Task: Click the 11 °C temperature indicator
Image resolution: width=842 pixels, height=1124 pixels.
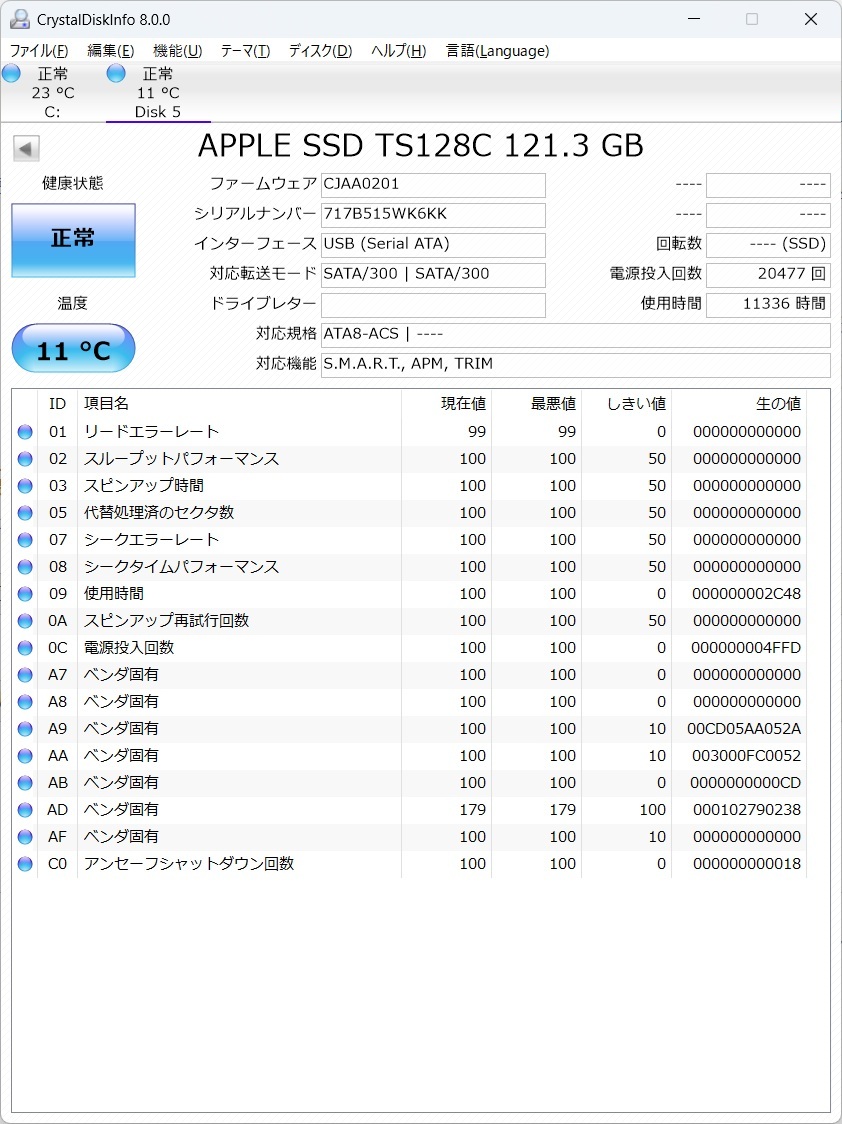Action: pyautogui.click(x=73, y=348)
